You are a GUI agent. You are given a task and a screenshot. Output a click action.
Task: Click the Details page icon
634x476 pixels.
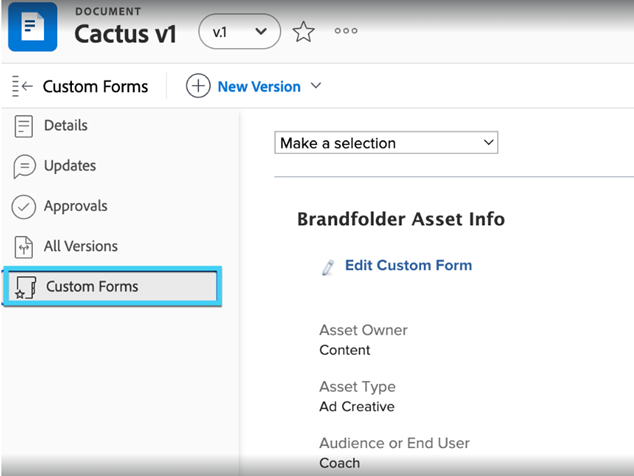[x=23, y=126]
